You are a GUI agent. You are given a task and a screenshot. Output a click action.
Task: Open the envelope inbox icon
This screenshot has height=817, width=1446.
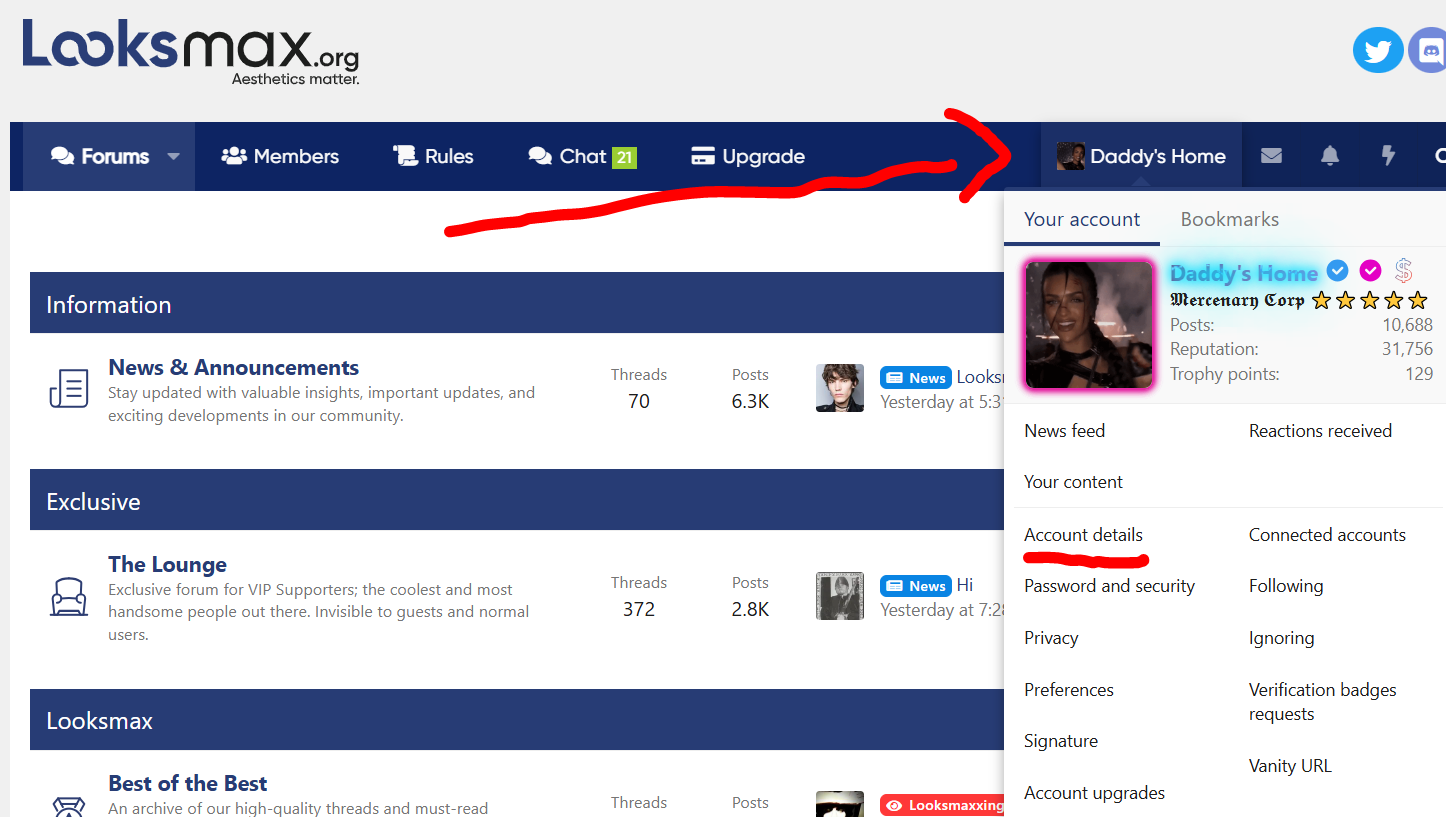1271,156
